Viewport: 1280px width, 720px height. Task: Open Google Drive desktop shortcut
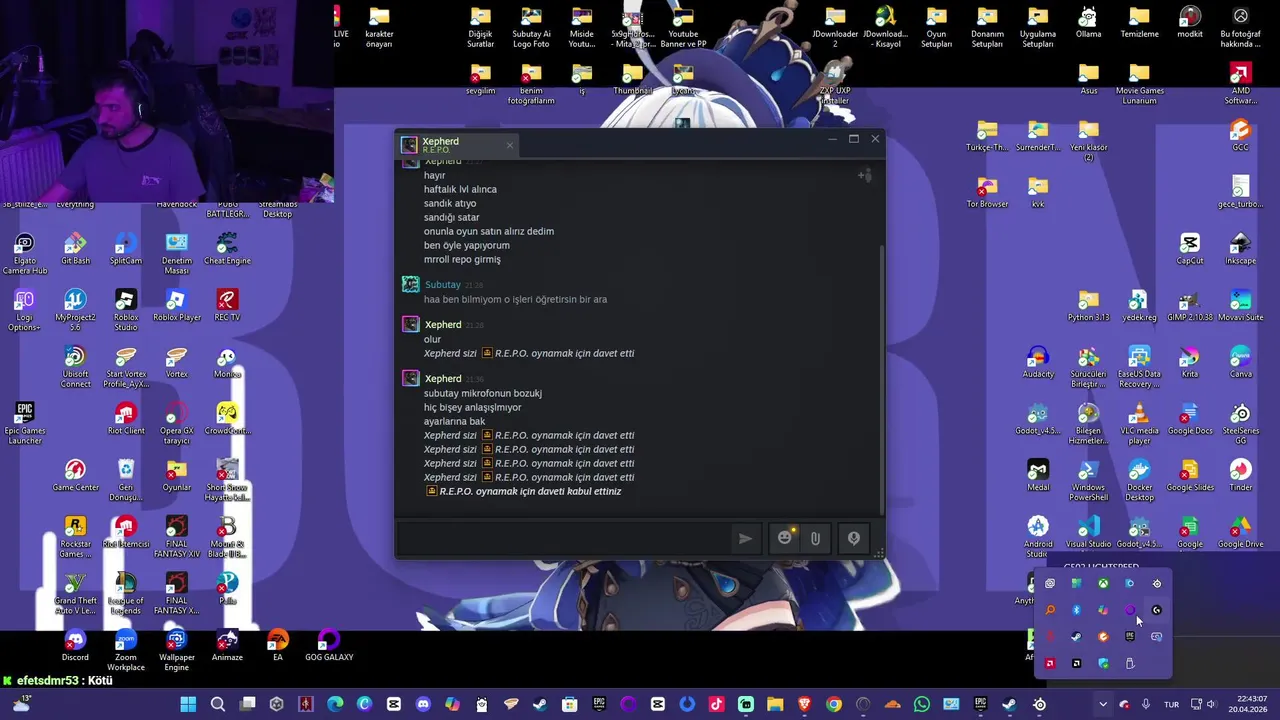[x=1240, y=532]
